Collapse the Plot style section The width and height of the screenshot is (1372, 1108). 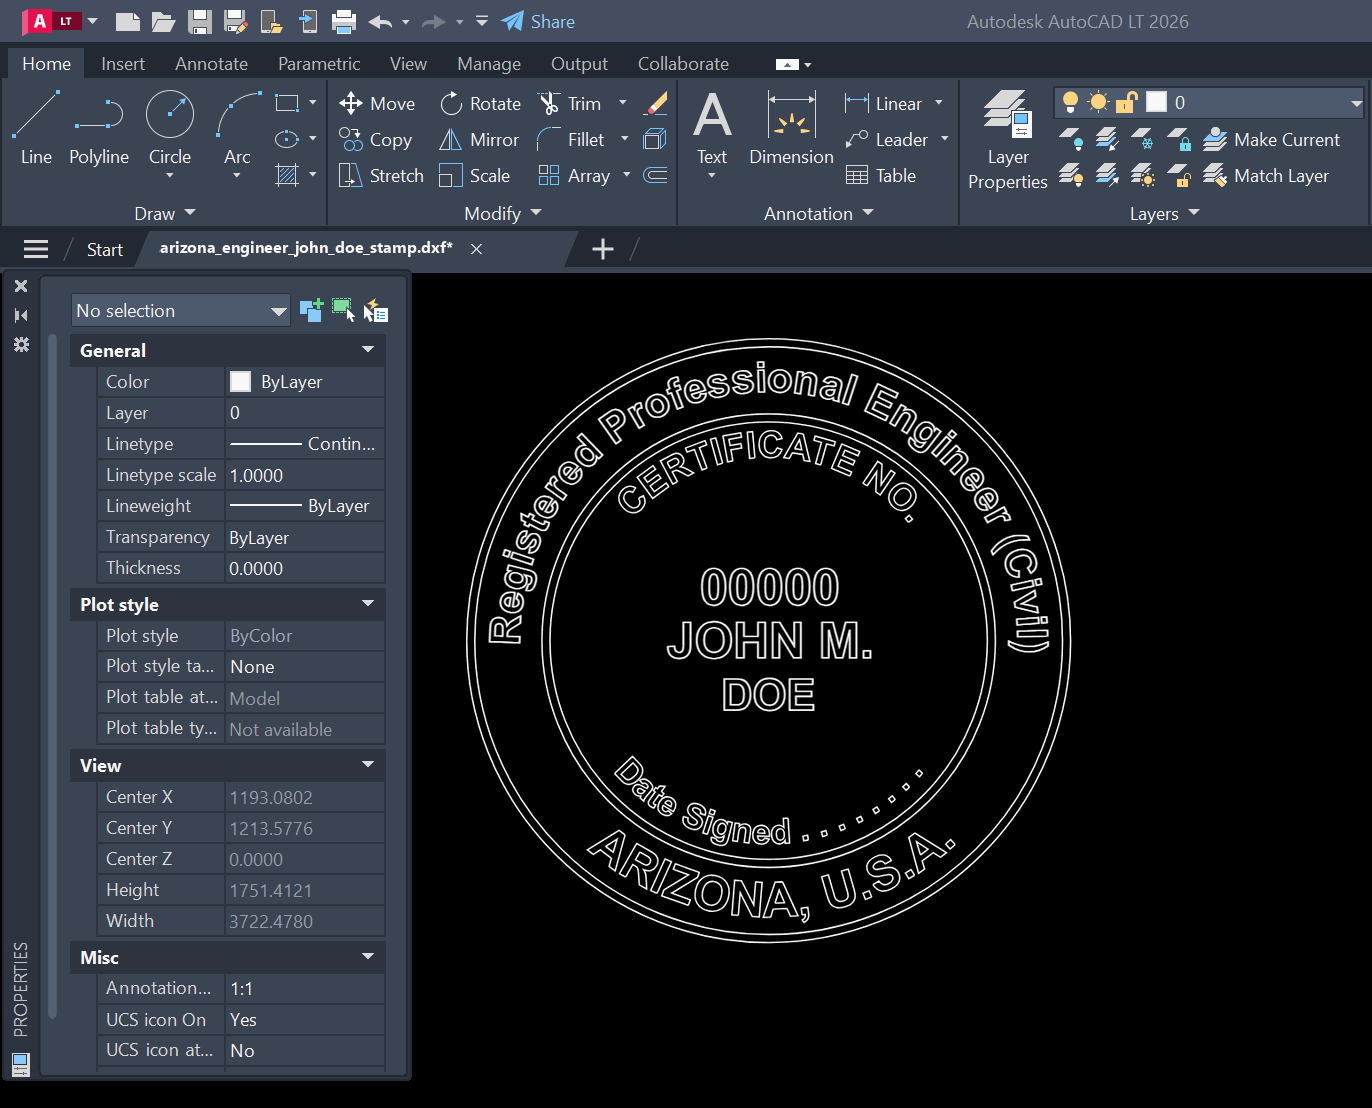[368, 604]
